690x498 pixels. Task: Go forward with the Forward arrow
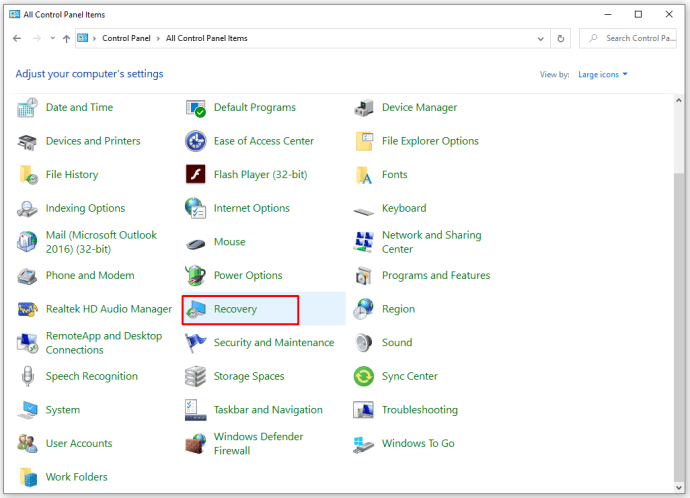pos(37,38)
